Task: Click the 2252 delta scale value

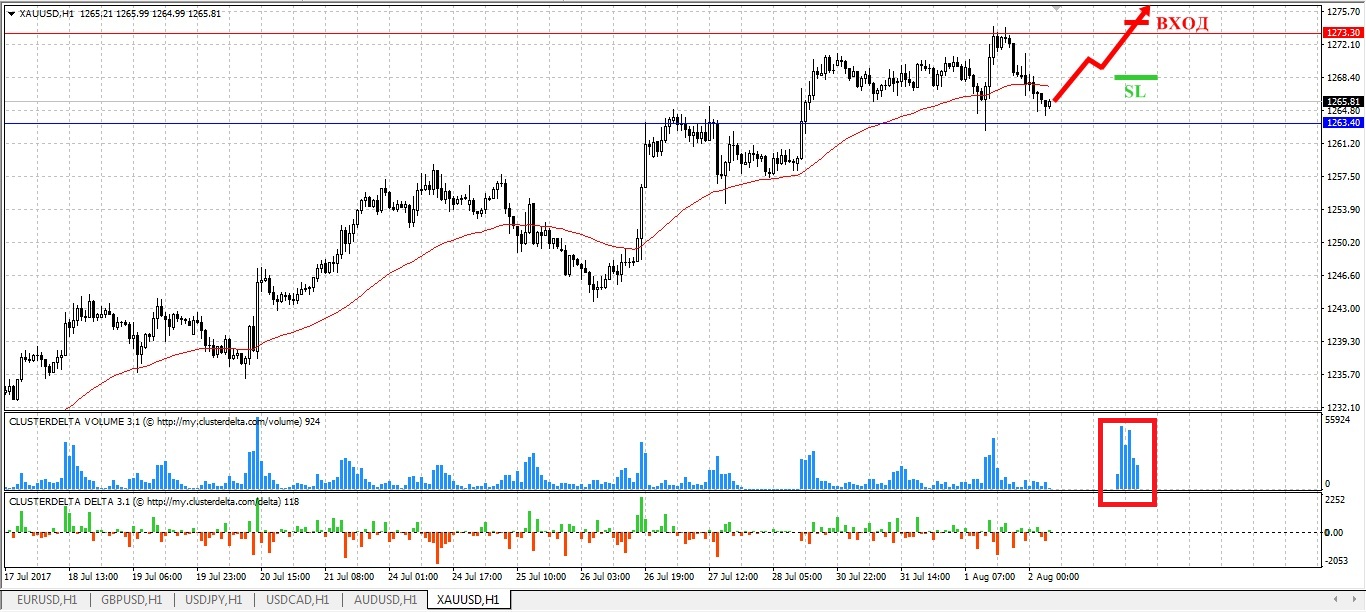Action: pos(1337,501)
